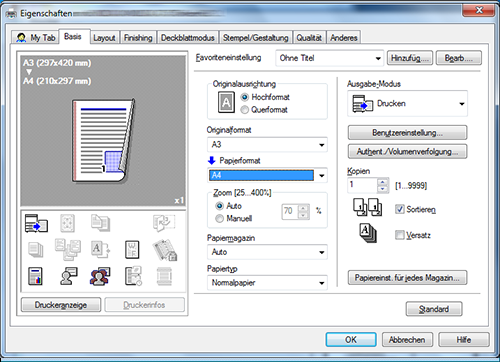Screen dimensions: 500x362
Task: Open the Stempel/Gestaltung tab
Action: pos(256,38)
